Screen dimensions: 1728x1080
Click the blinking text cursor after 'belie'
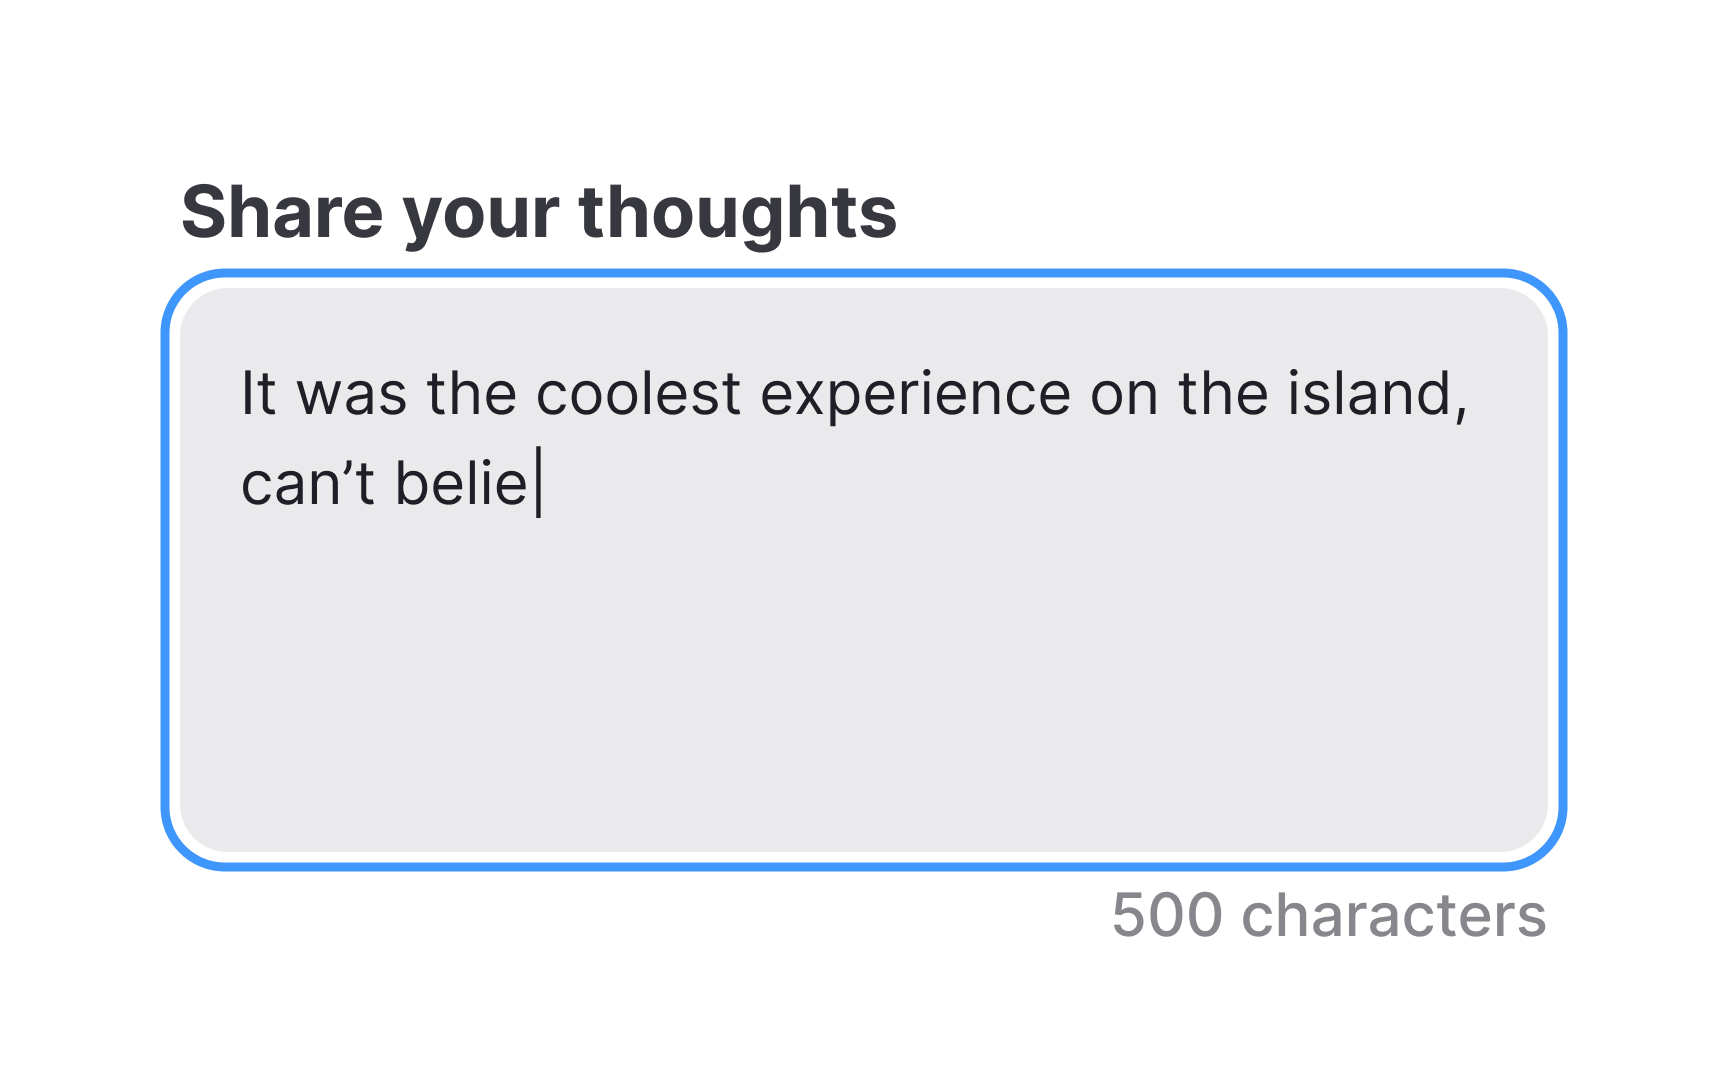pos(539,484)
